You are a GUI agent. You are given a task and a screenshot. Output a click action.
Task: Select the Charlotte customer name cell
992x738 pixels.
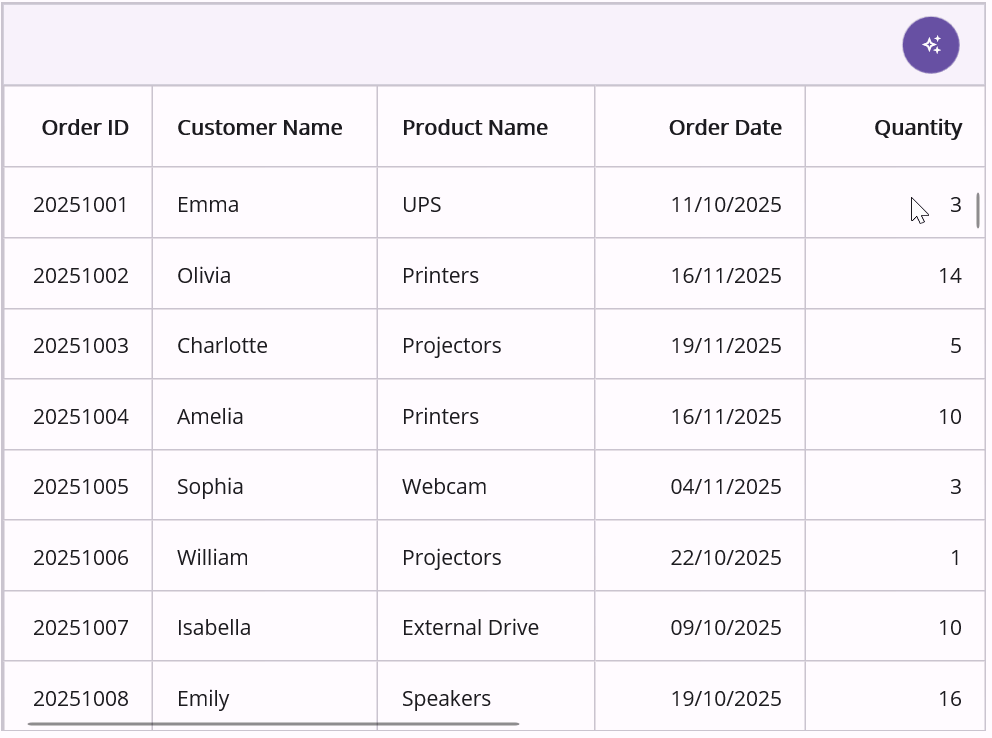click(222, 346)
